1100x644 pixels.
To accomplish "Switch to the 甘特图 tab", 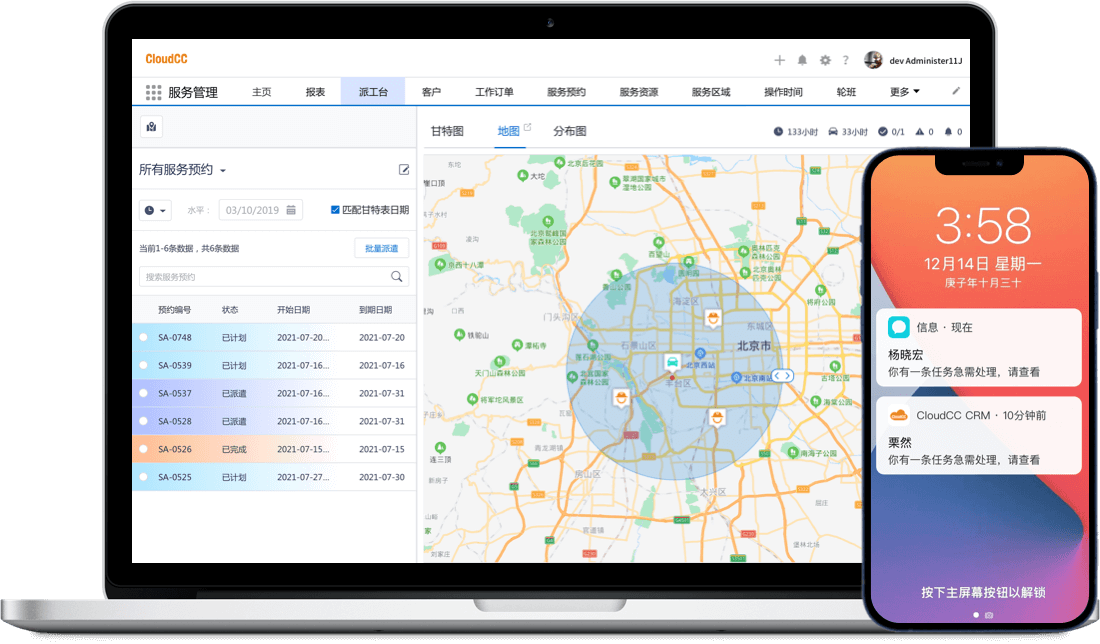I will pyautogui.click(x=447, y=131).
